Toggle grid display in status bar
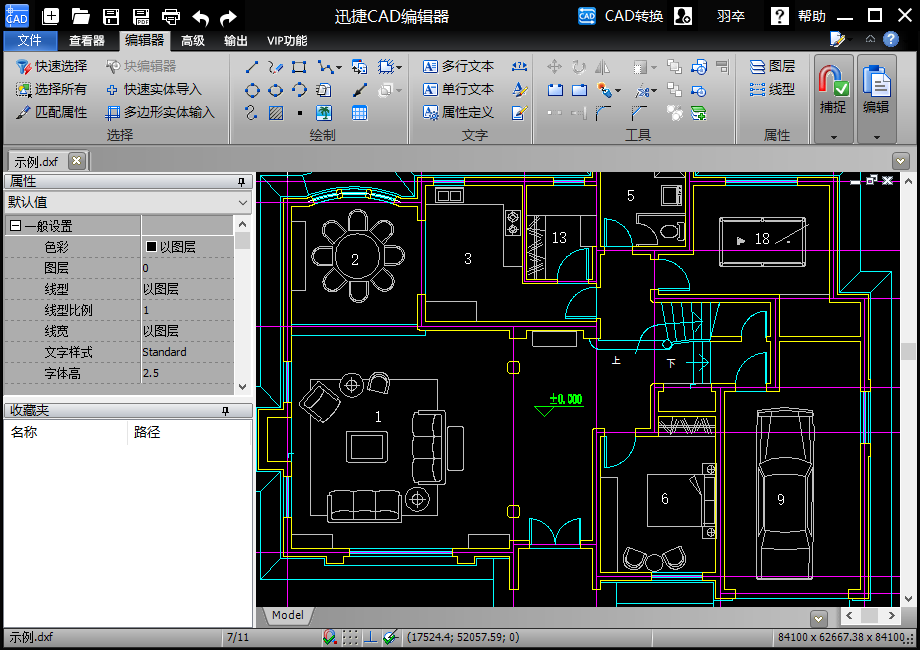920x650 pixels. 350,637
